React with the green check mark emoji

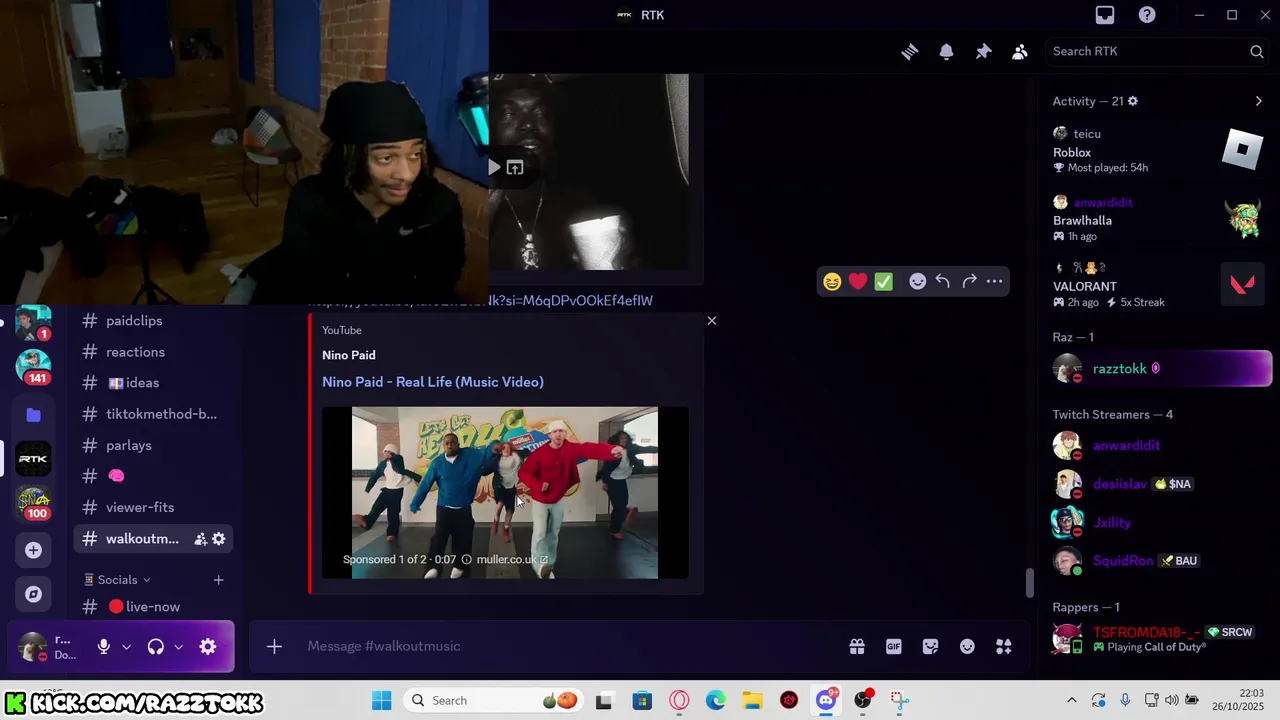tap(884, 282)
